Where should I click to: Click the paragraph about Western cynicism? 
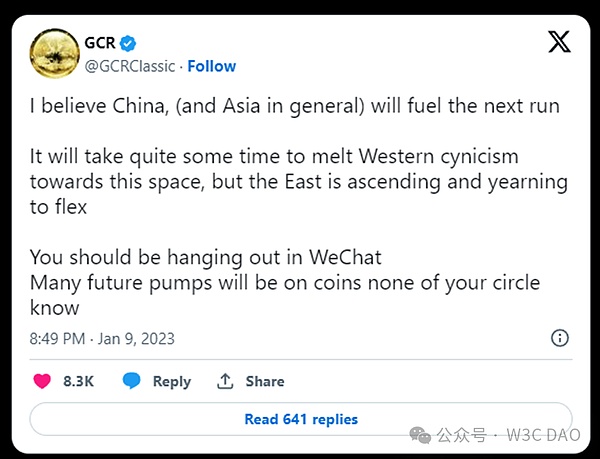click(298, 182)
